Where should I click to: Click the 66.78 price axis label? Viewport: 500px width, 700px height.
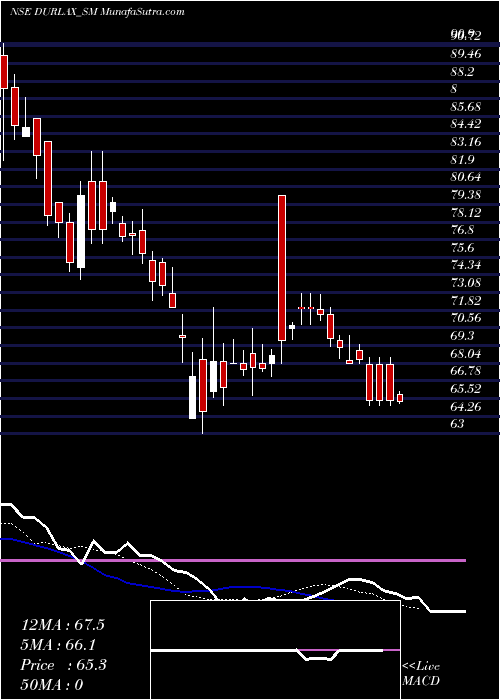click(466, 371)
